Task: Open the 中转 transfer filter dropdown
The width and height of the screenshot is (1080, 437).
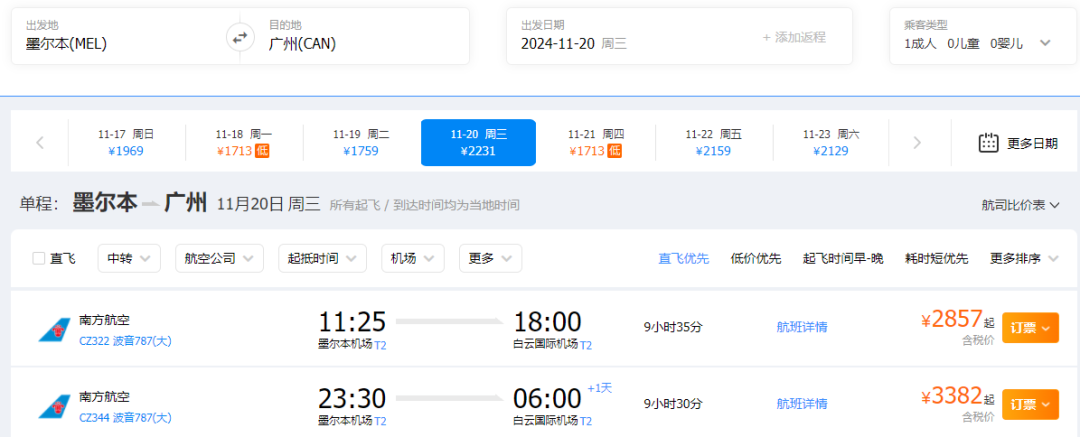Action: (x=129, y=258)
